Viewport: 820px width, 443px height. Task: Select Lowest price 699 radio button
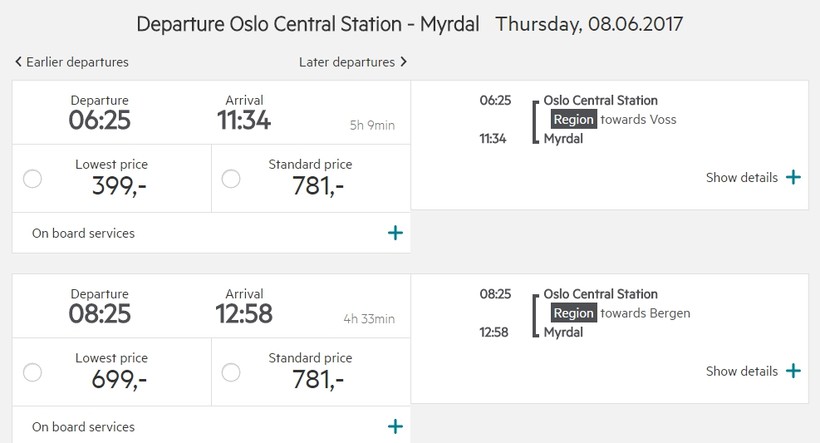[x=32, y=373]
